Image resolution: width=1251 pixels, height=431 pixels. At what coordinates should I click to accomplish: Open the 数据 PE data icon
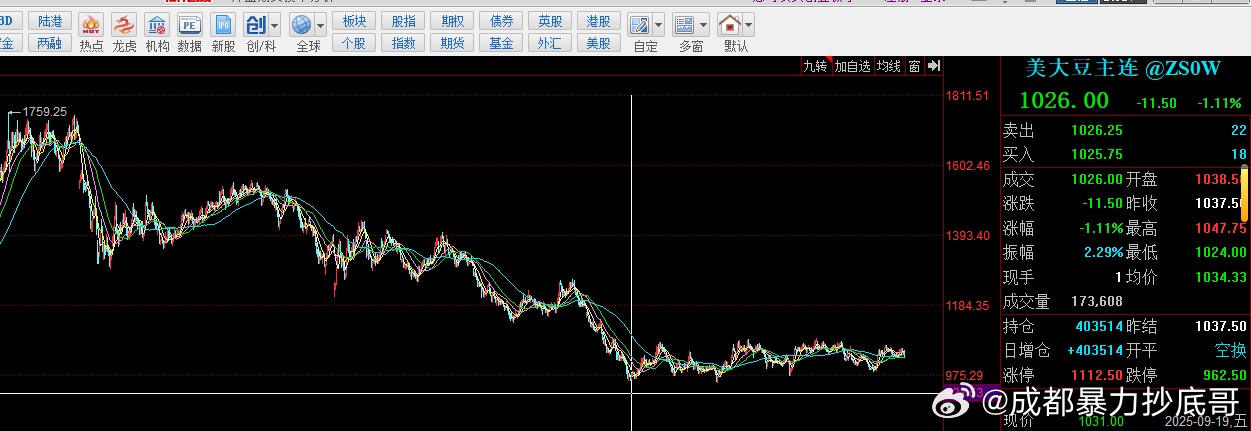(x=189, y=25)
